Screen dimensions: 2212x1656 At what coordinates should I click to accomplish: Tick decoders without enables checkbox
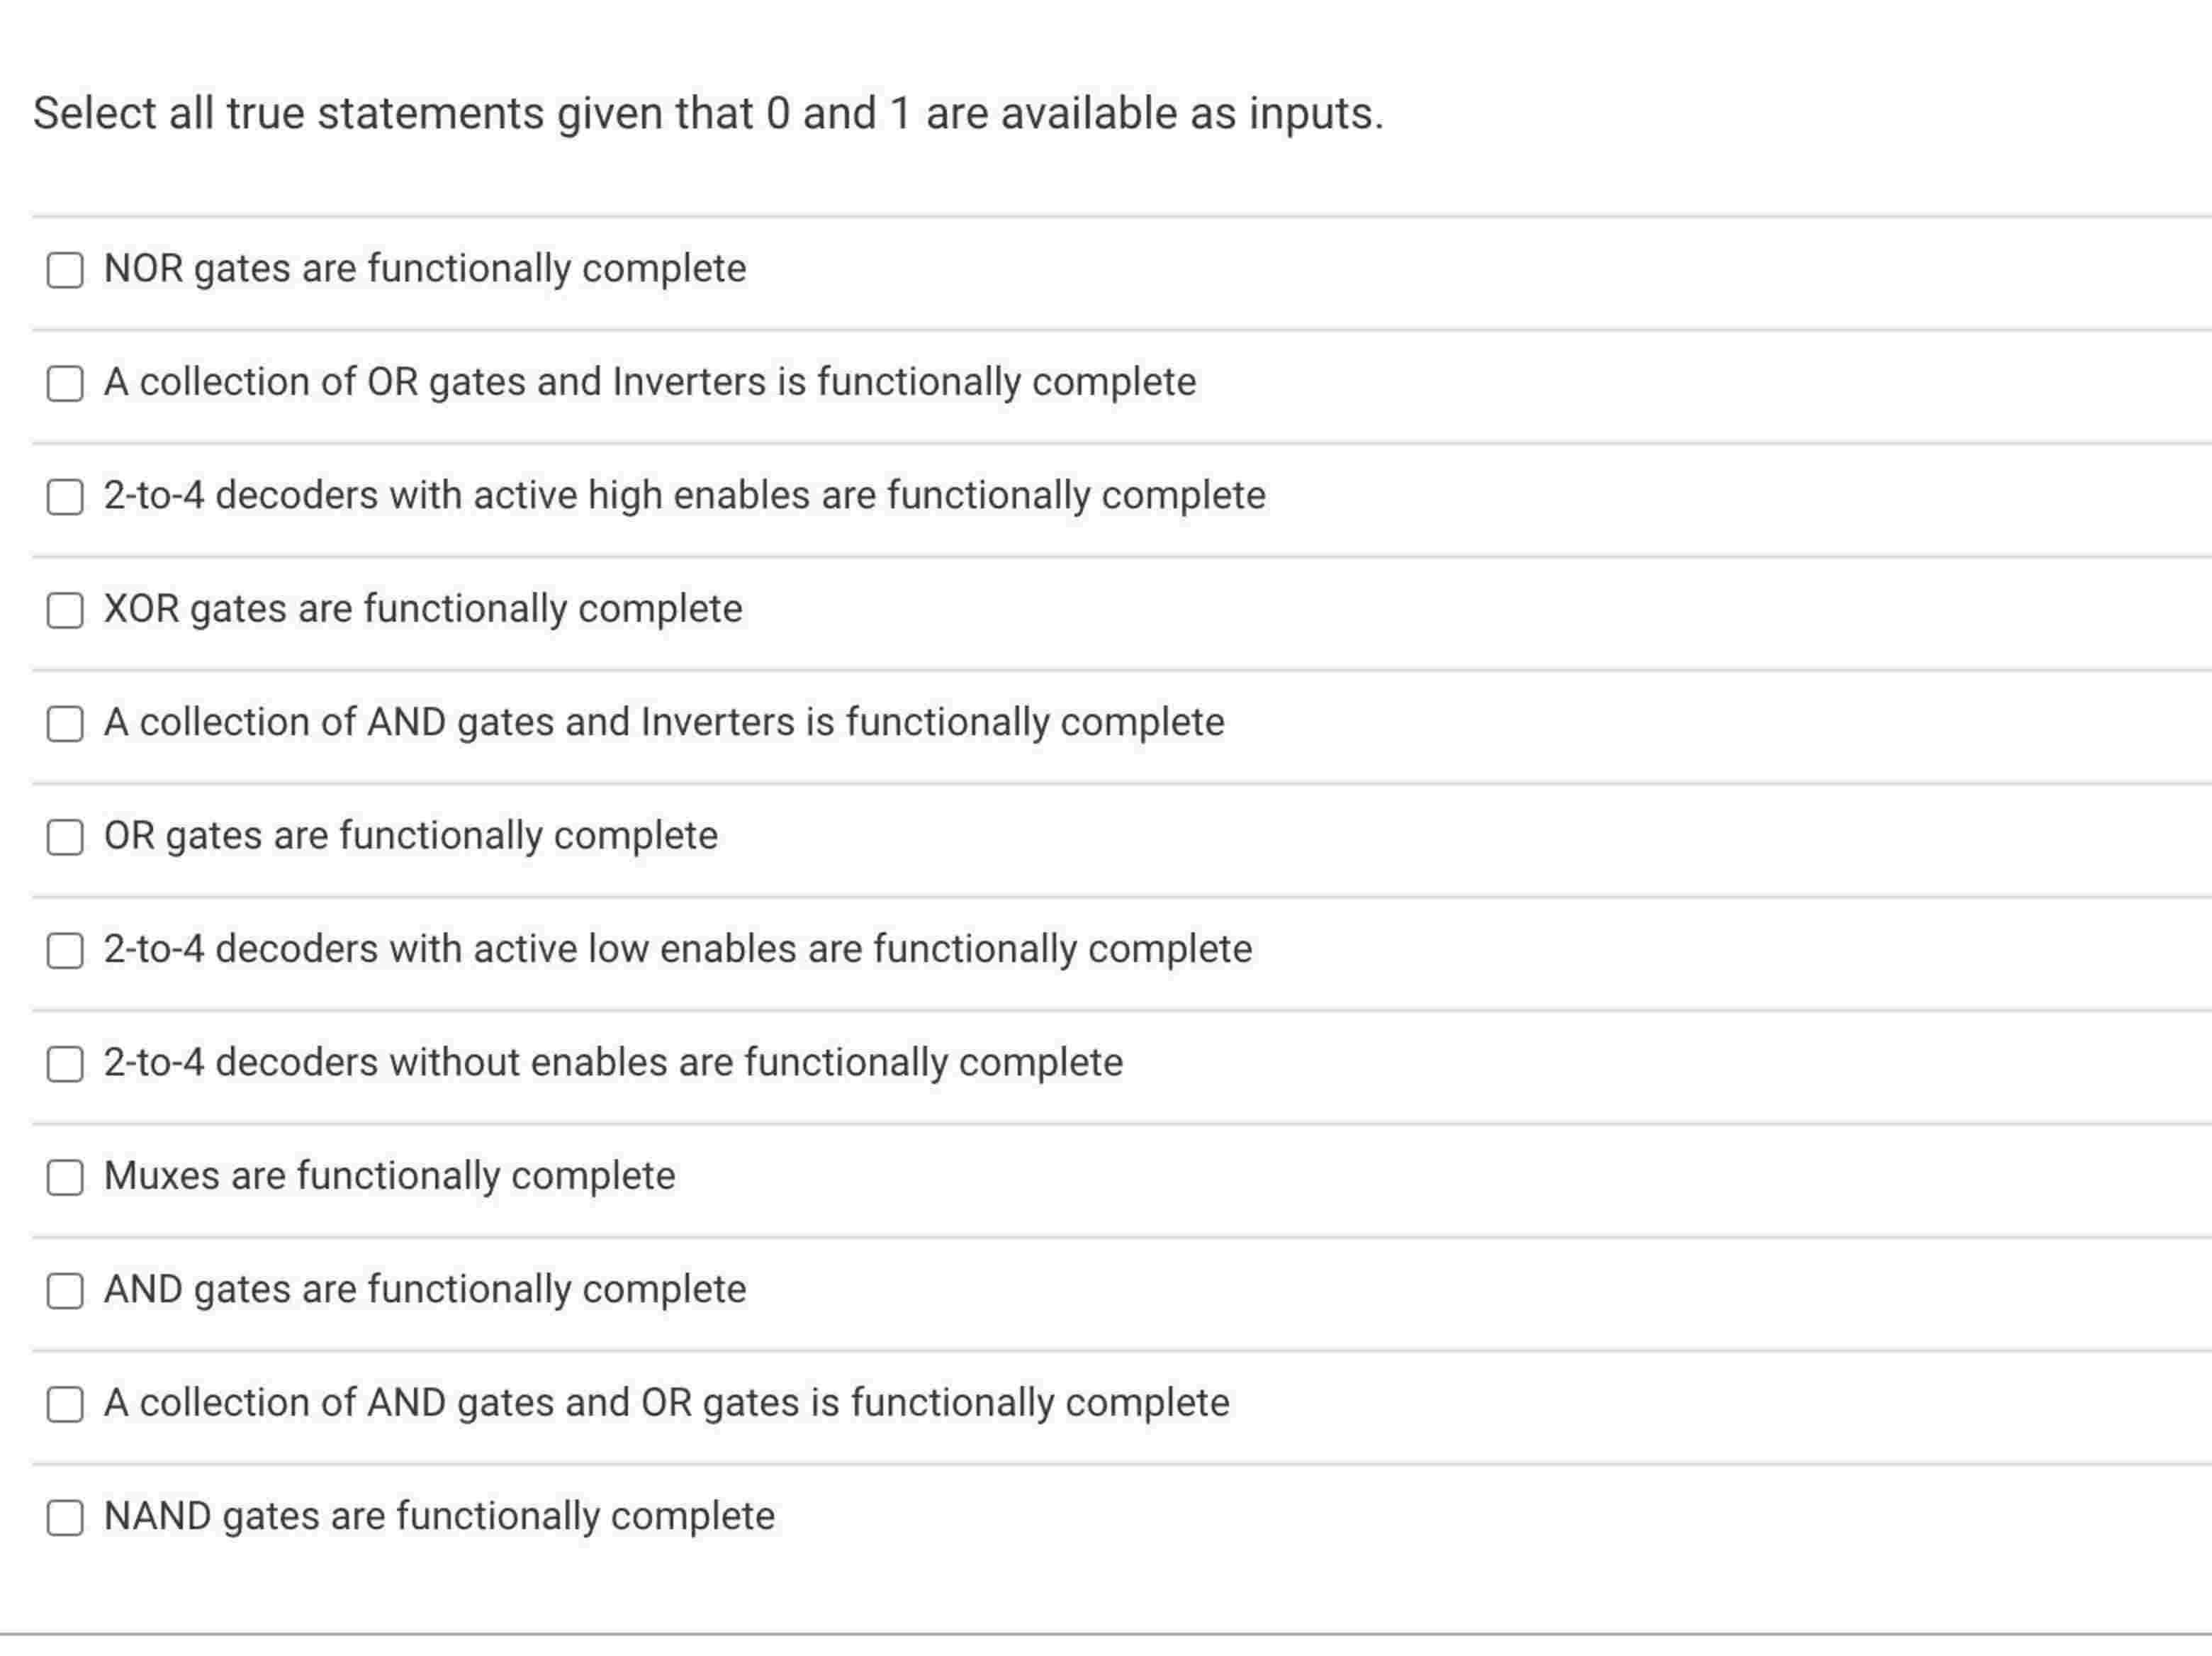65,1064
